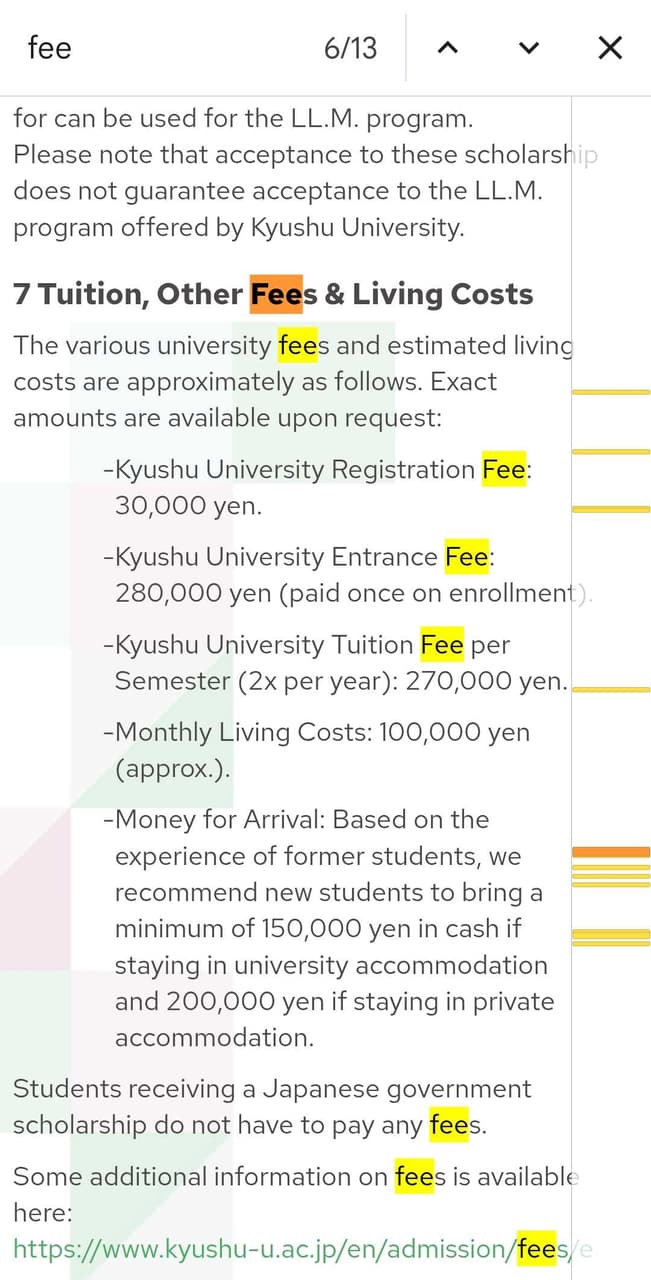651x1280 pixels.
Task: Go to previous search match arrow
Action: coord(449,48)
